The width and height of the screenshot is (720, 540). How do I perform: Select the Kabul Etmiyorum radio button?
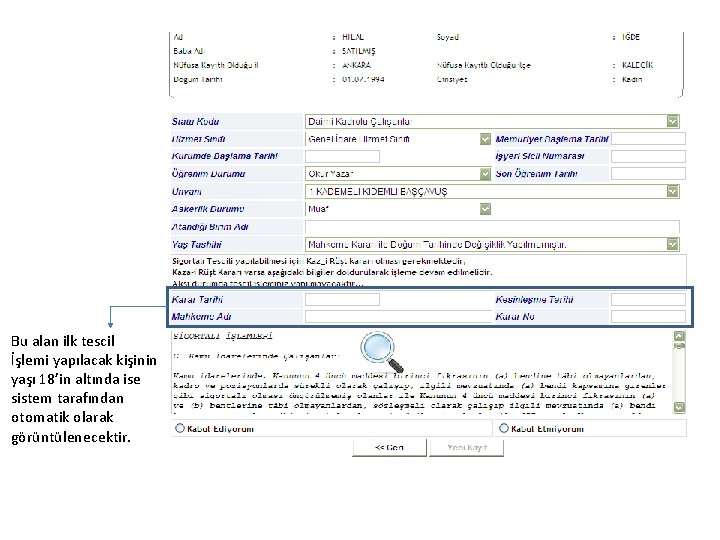(504, 428)
